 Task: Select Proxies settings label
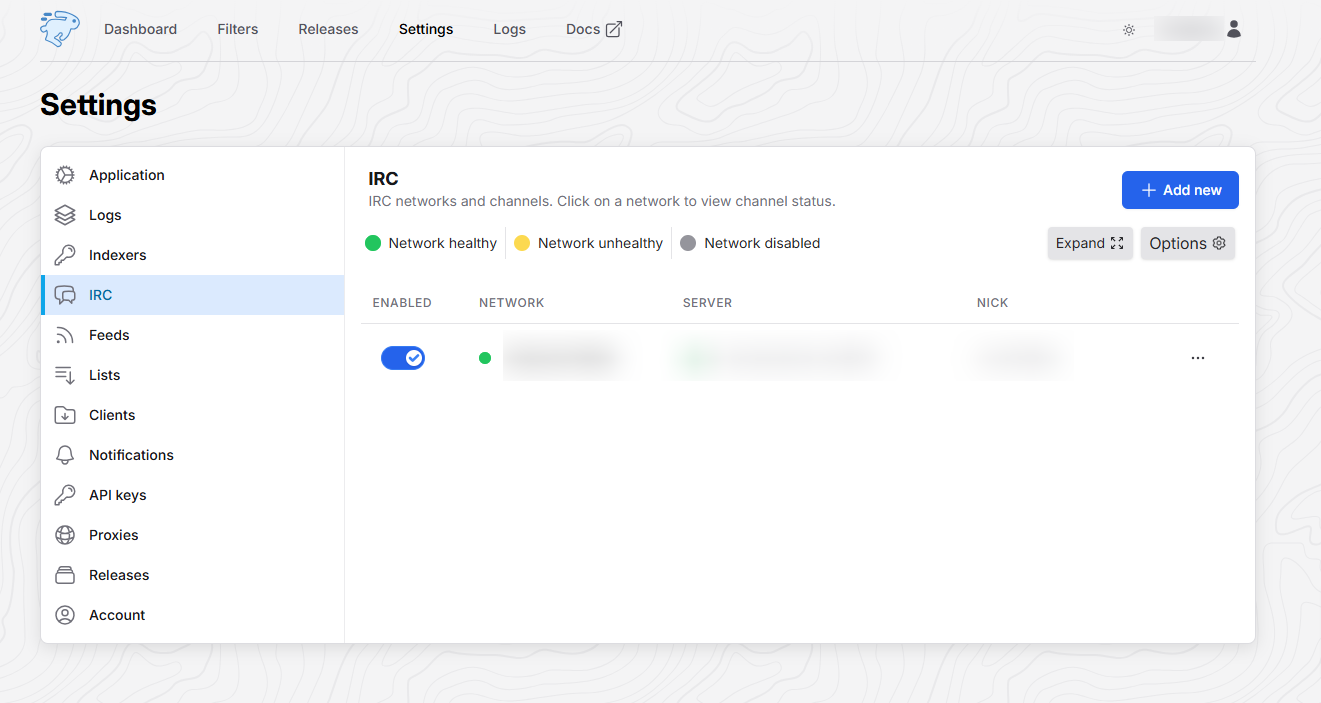[x=114, y=535]
